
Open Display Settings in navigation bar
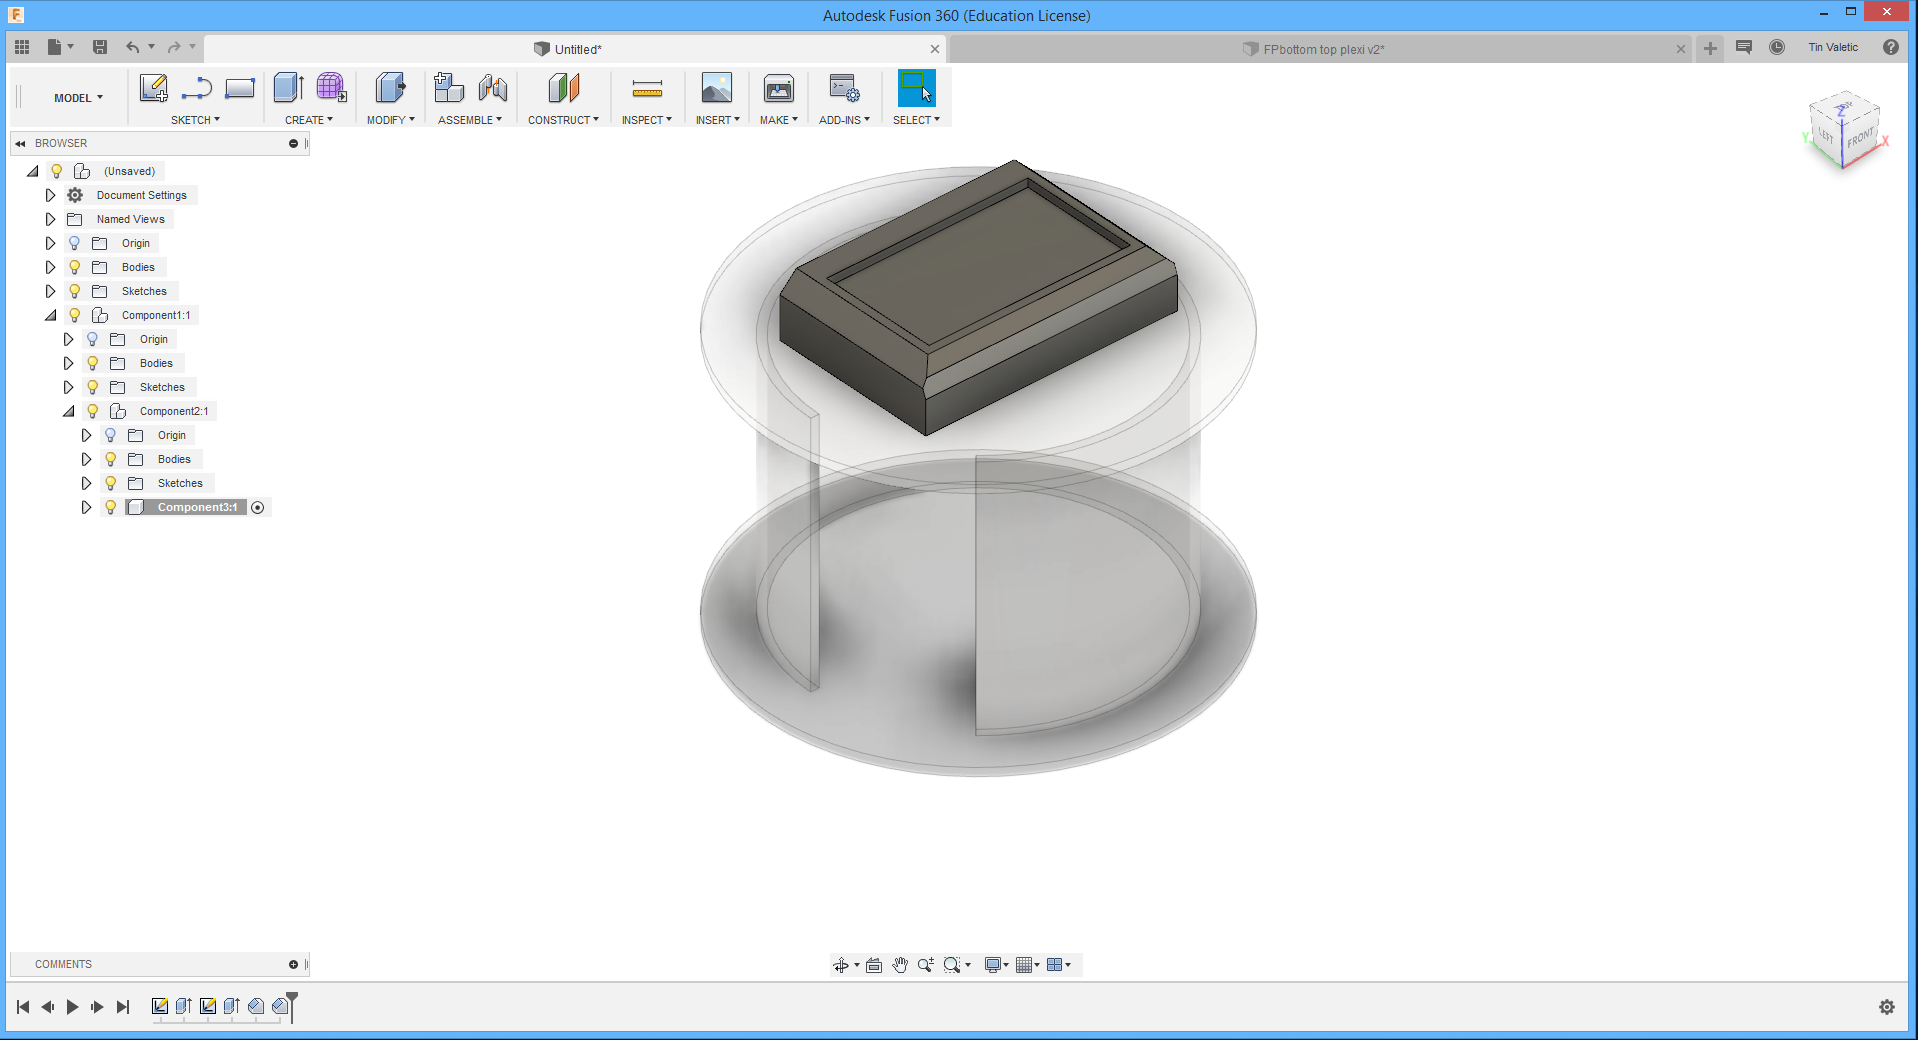point(994,965)
